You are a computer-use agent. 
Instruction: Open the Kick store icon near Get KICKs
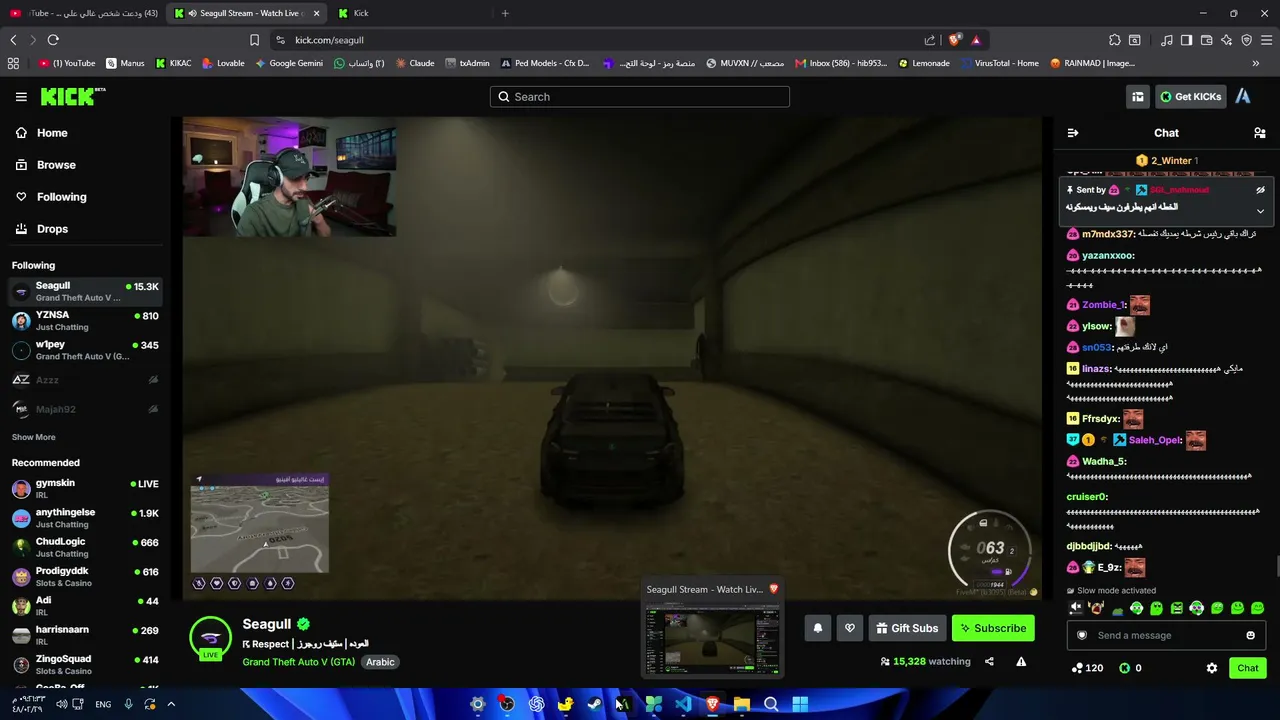[x=1138, y=97]
